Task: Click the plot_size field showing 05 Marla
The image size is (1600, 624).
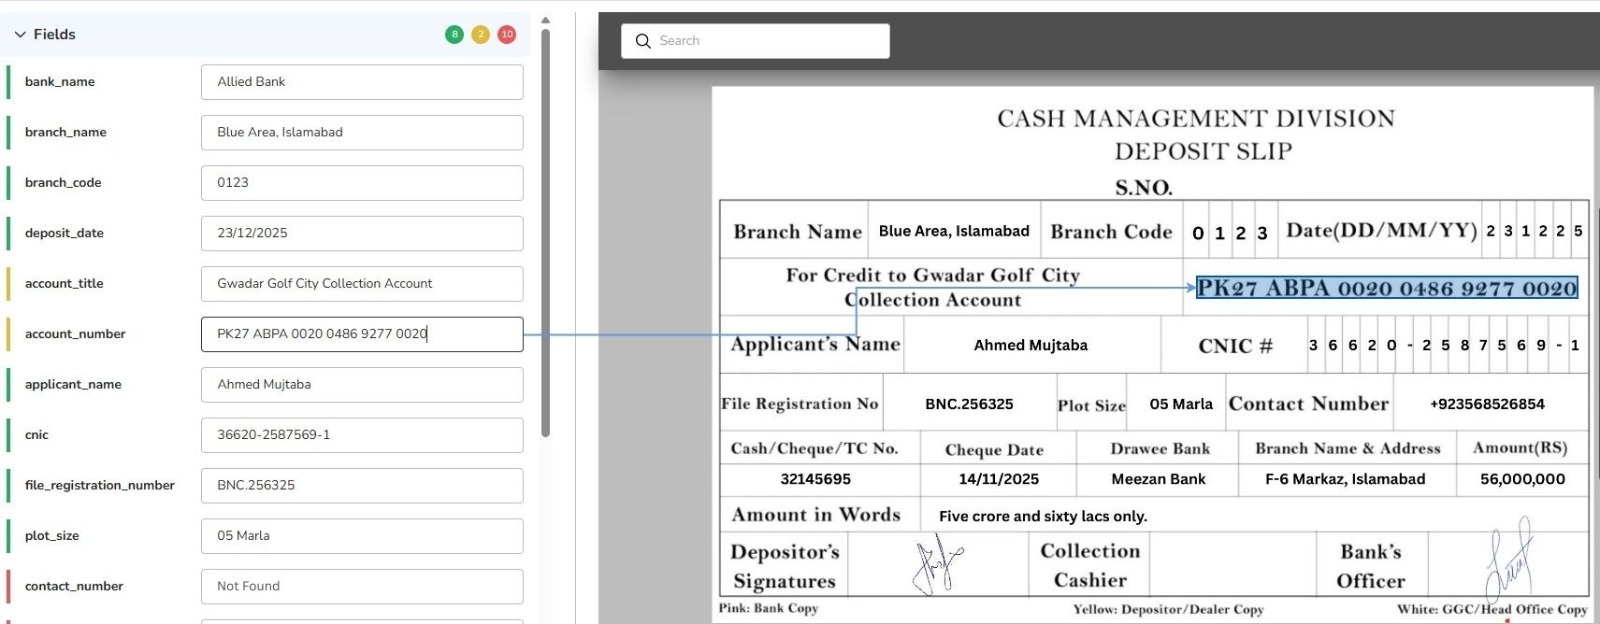Action: click(x=362, y=536)
